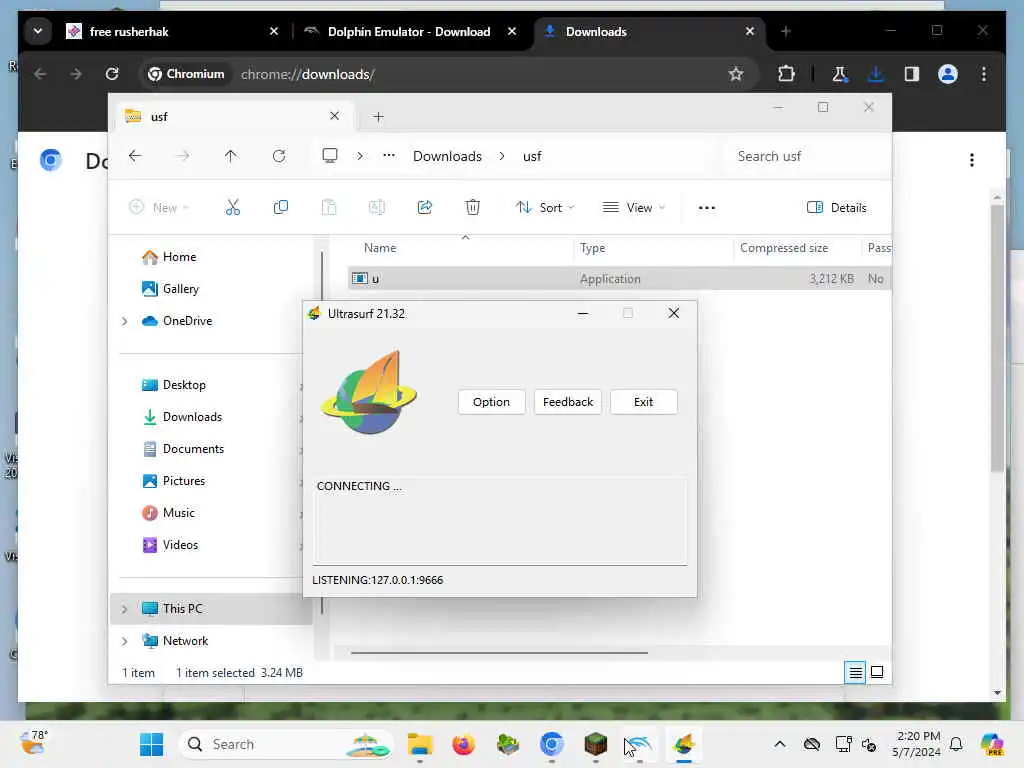Click the Search usf field

pos(807,156)
